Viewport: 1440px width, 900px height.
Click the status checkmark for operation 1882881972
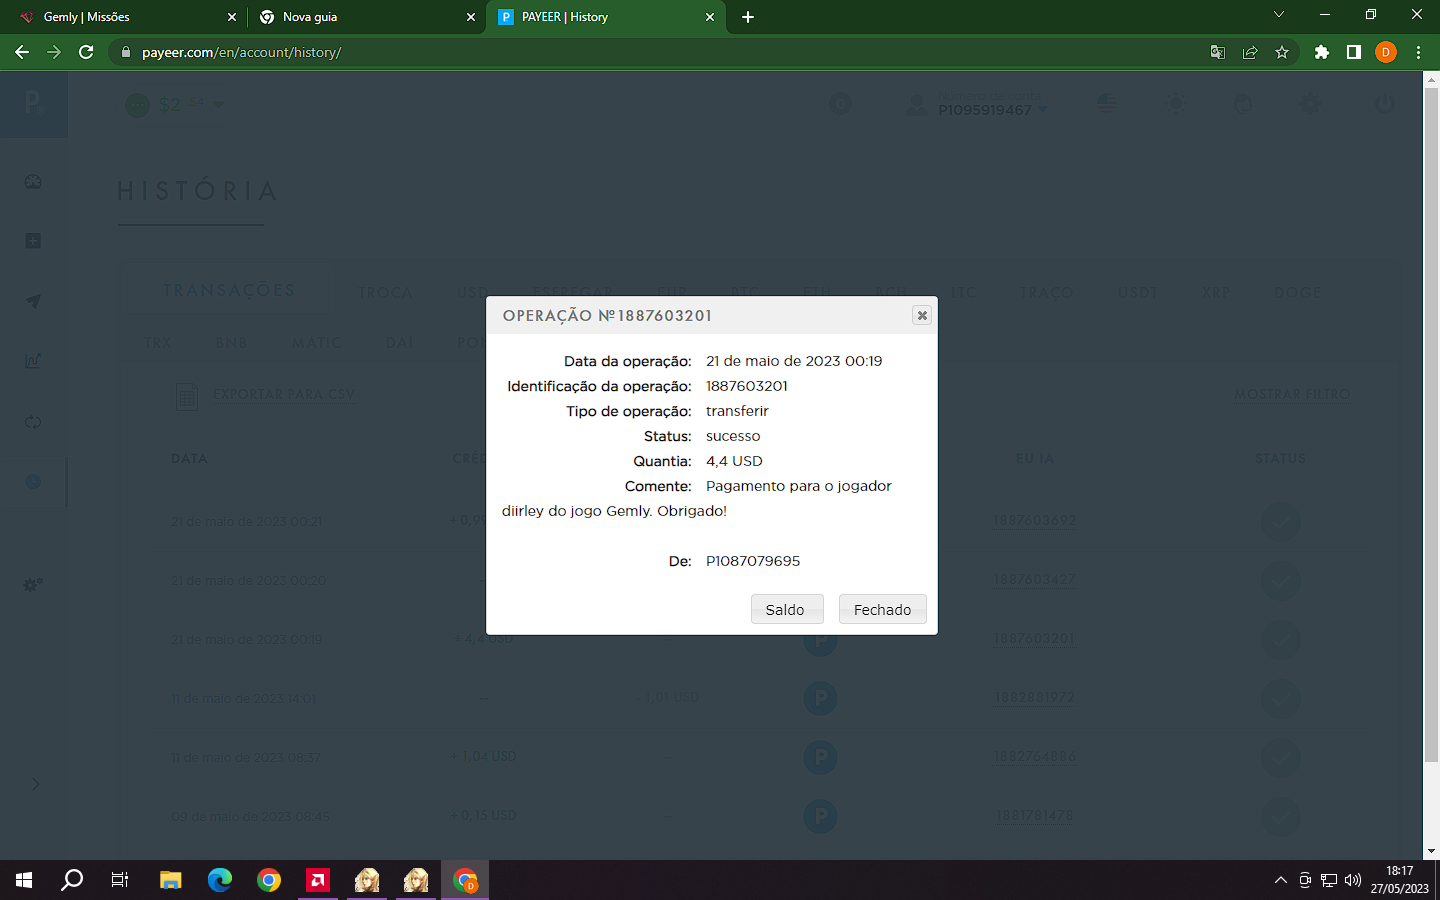pos(1280,698)
